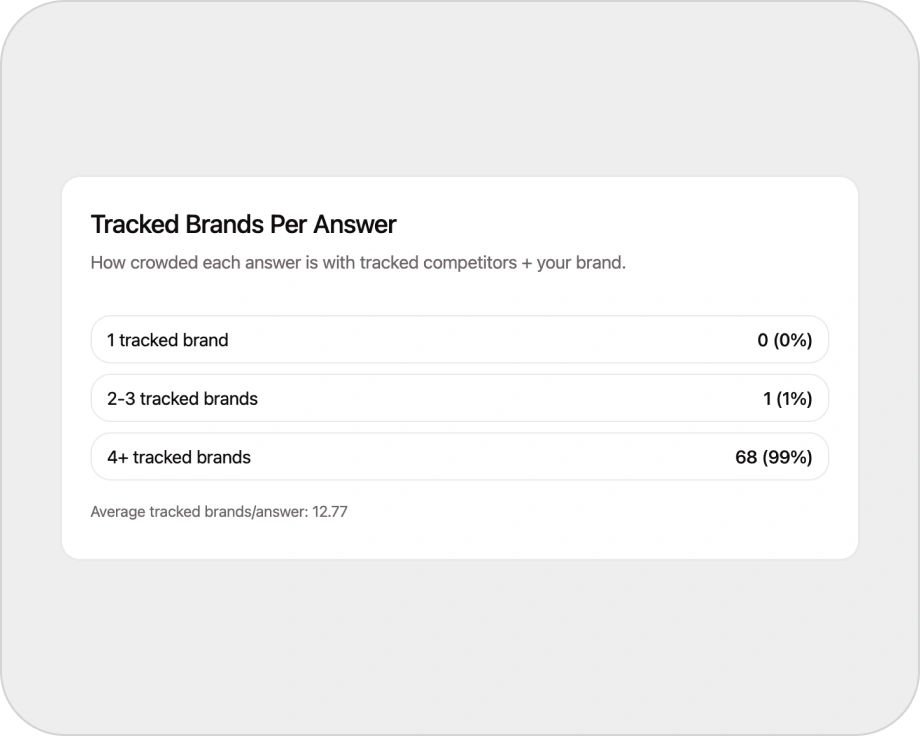Click the '12.77' average value
920x736 pixels.
coord(332,511)
